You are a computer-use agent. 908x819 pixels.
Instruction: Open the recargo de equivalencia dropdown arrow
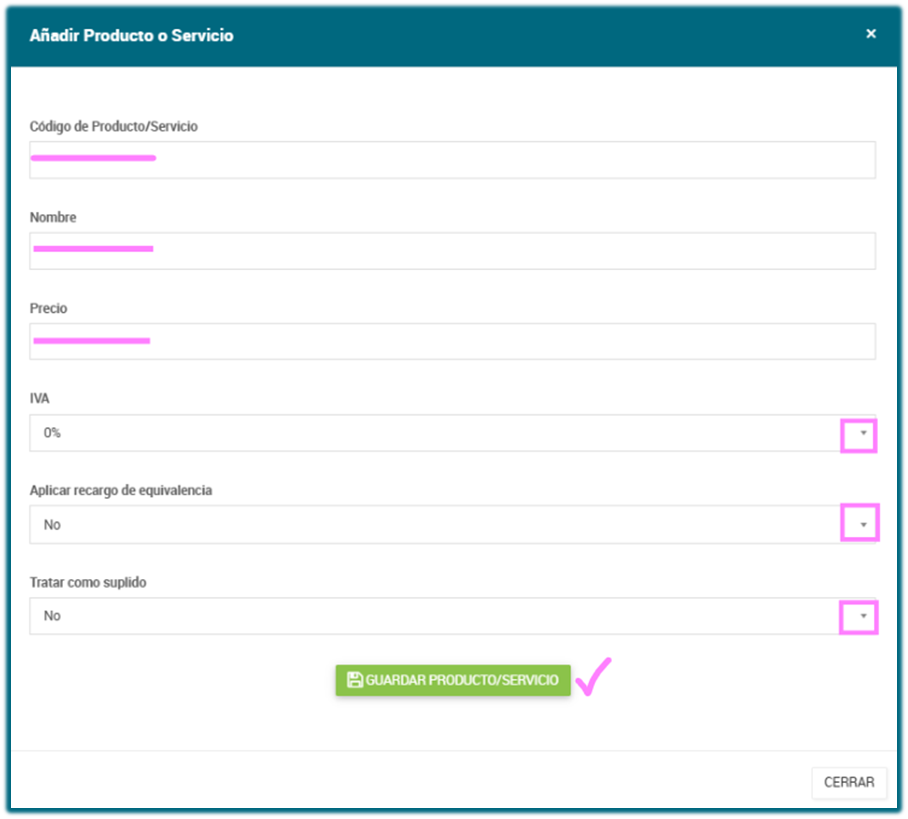coord(862,524)
